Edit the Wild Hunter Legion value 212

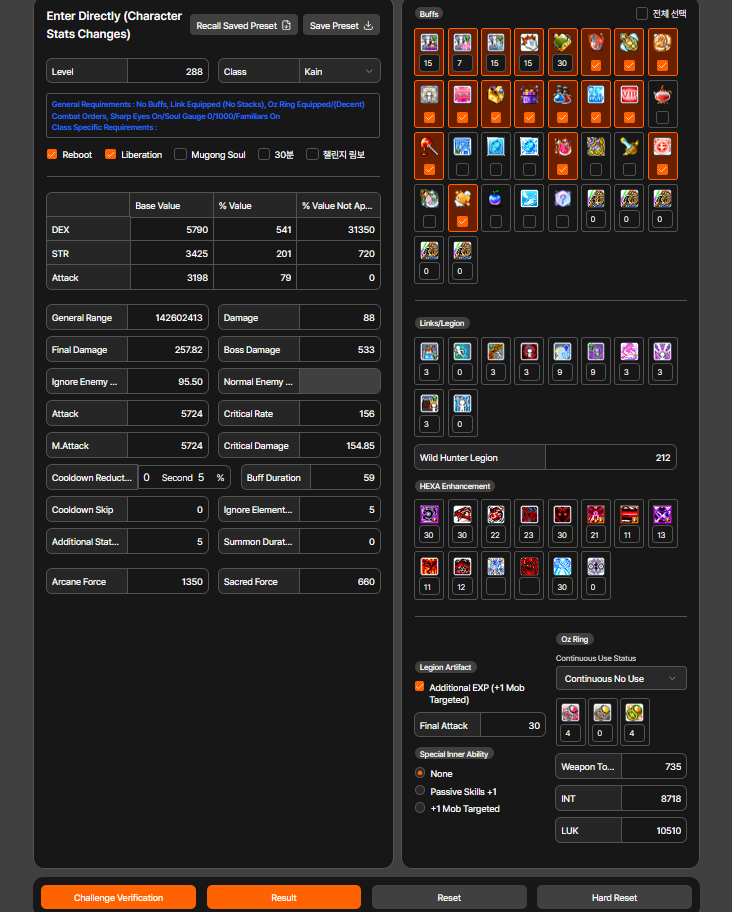(610, 457)
